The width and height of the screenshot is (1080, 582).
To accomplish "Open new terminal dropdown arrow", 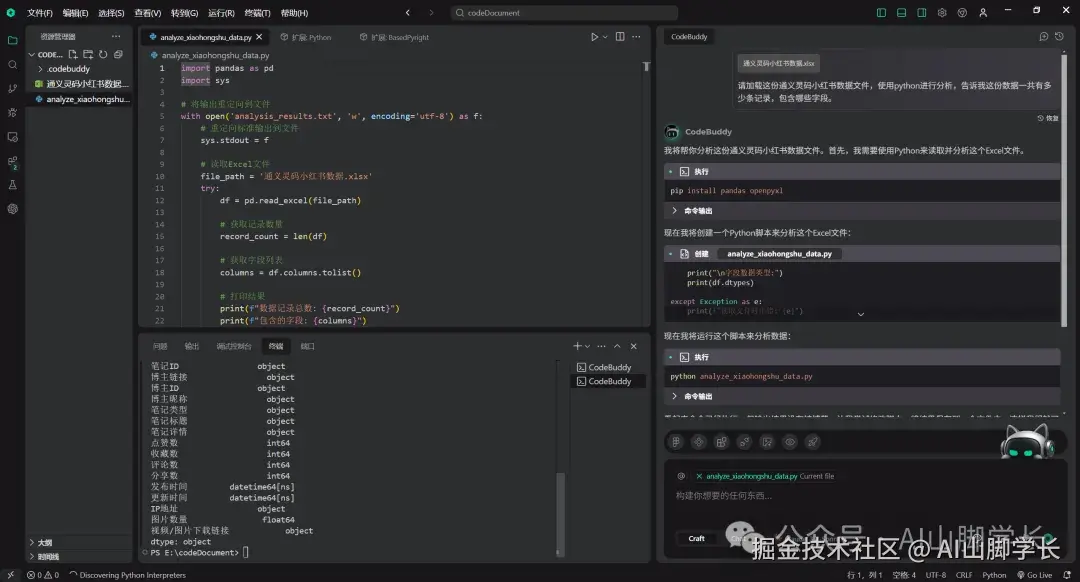I will tap(588, 346).
